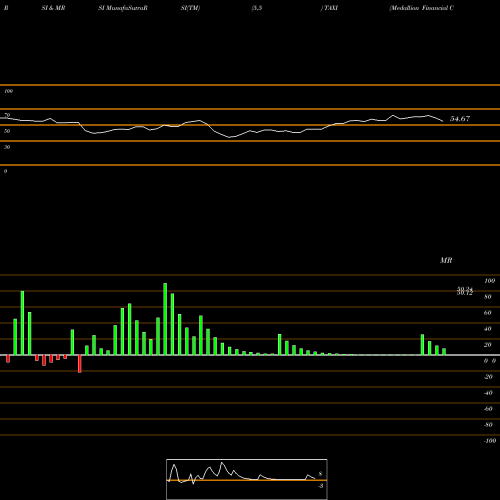Click the -3 label in the mini chart

coord(320,486)
